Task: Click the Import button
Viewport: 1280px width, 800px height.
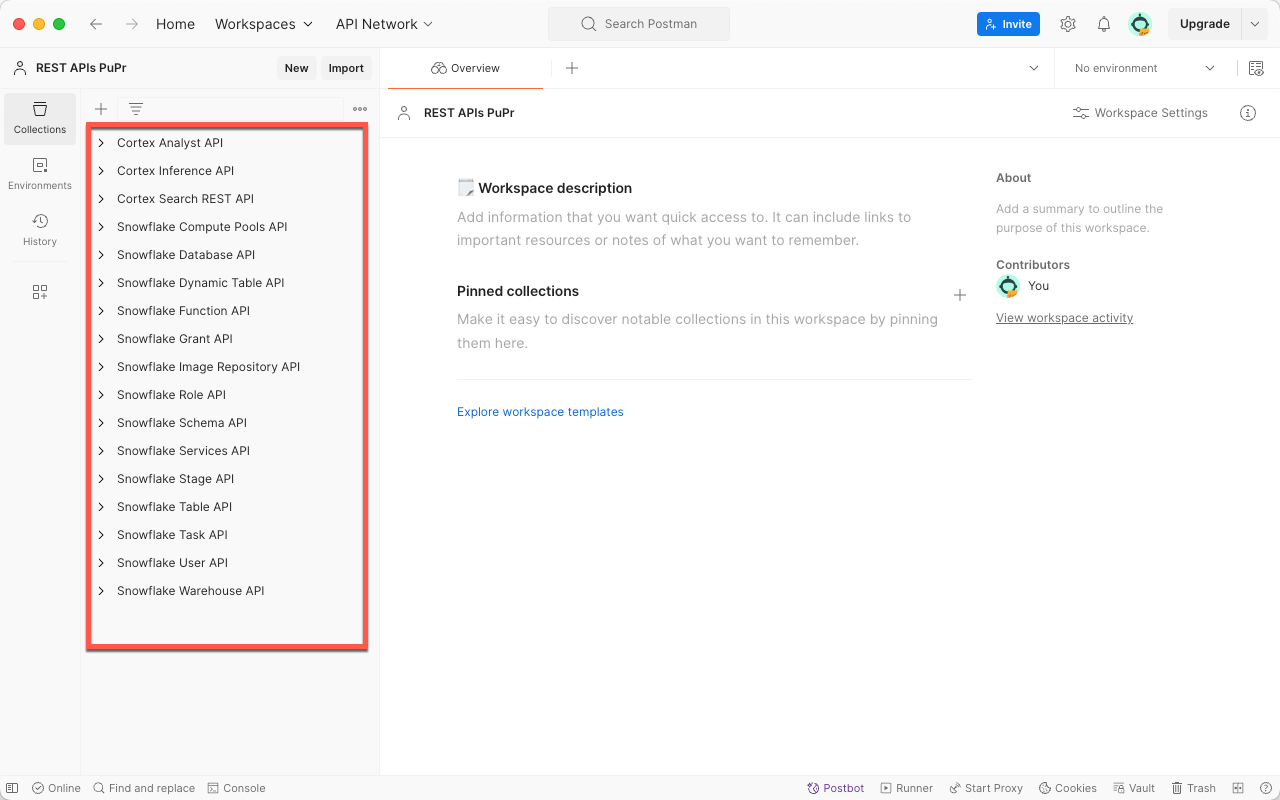Action: pos(346,68)
